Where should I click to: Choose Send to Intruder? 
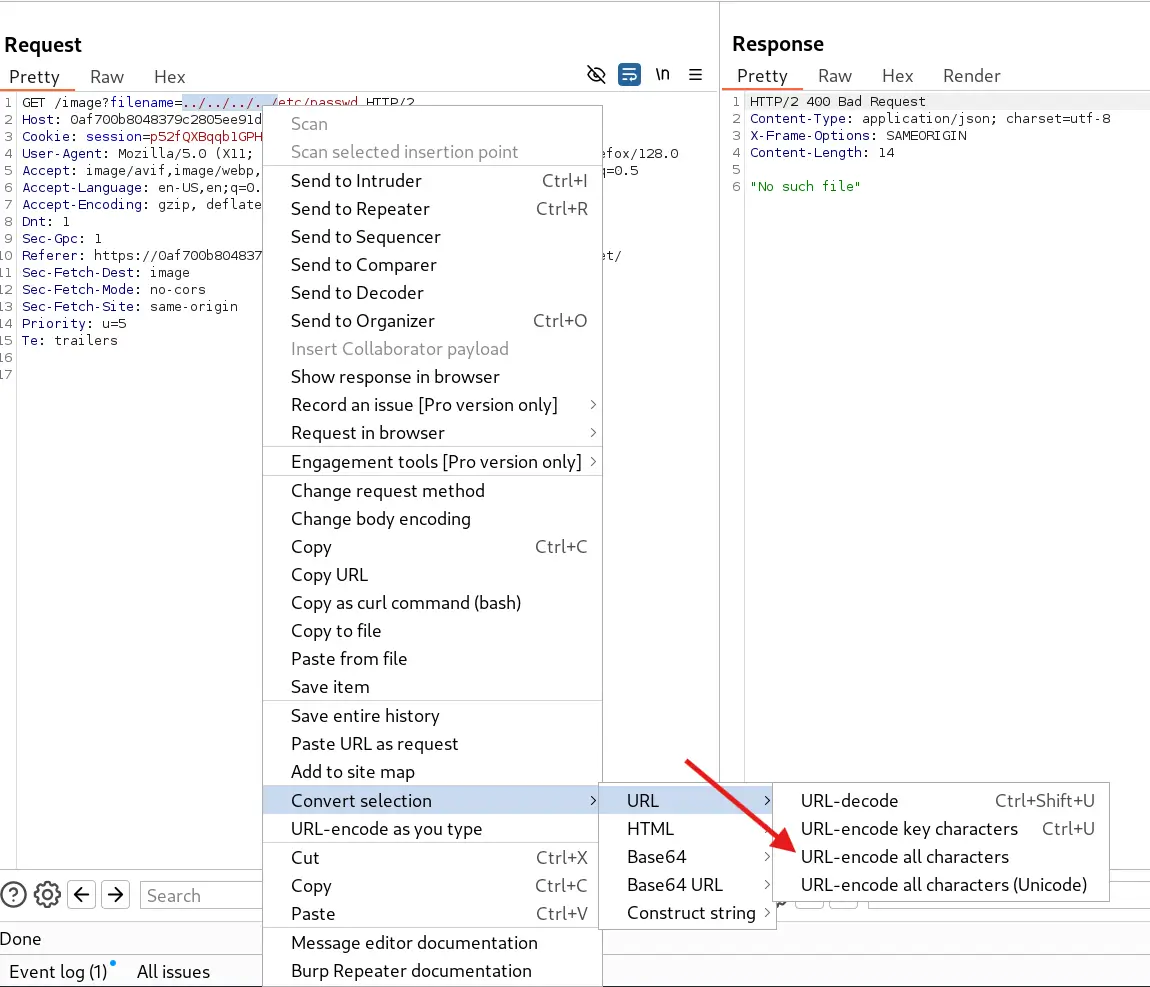(432, 180)
